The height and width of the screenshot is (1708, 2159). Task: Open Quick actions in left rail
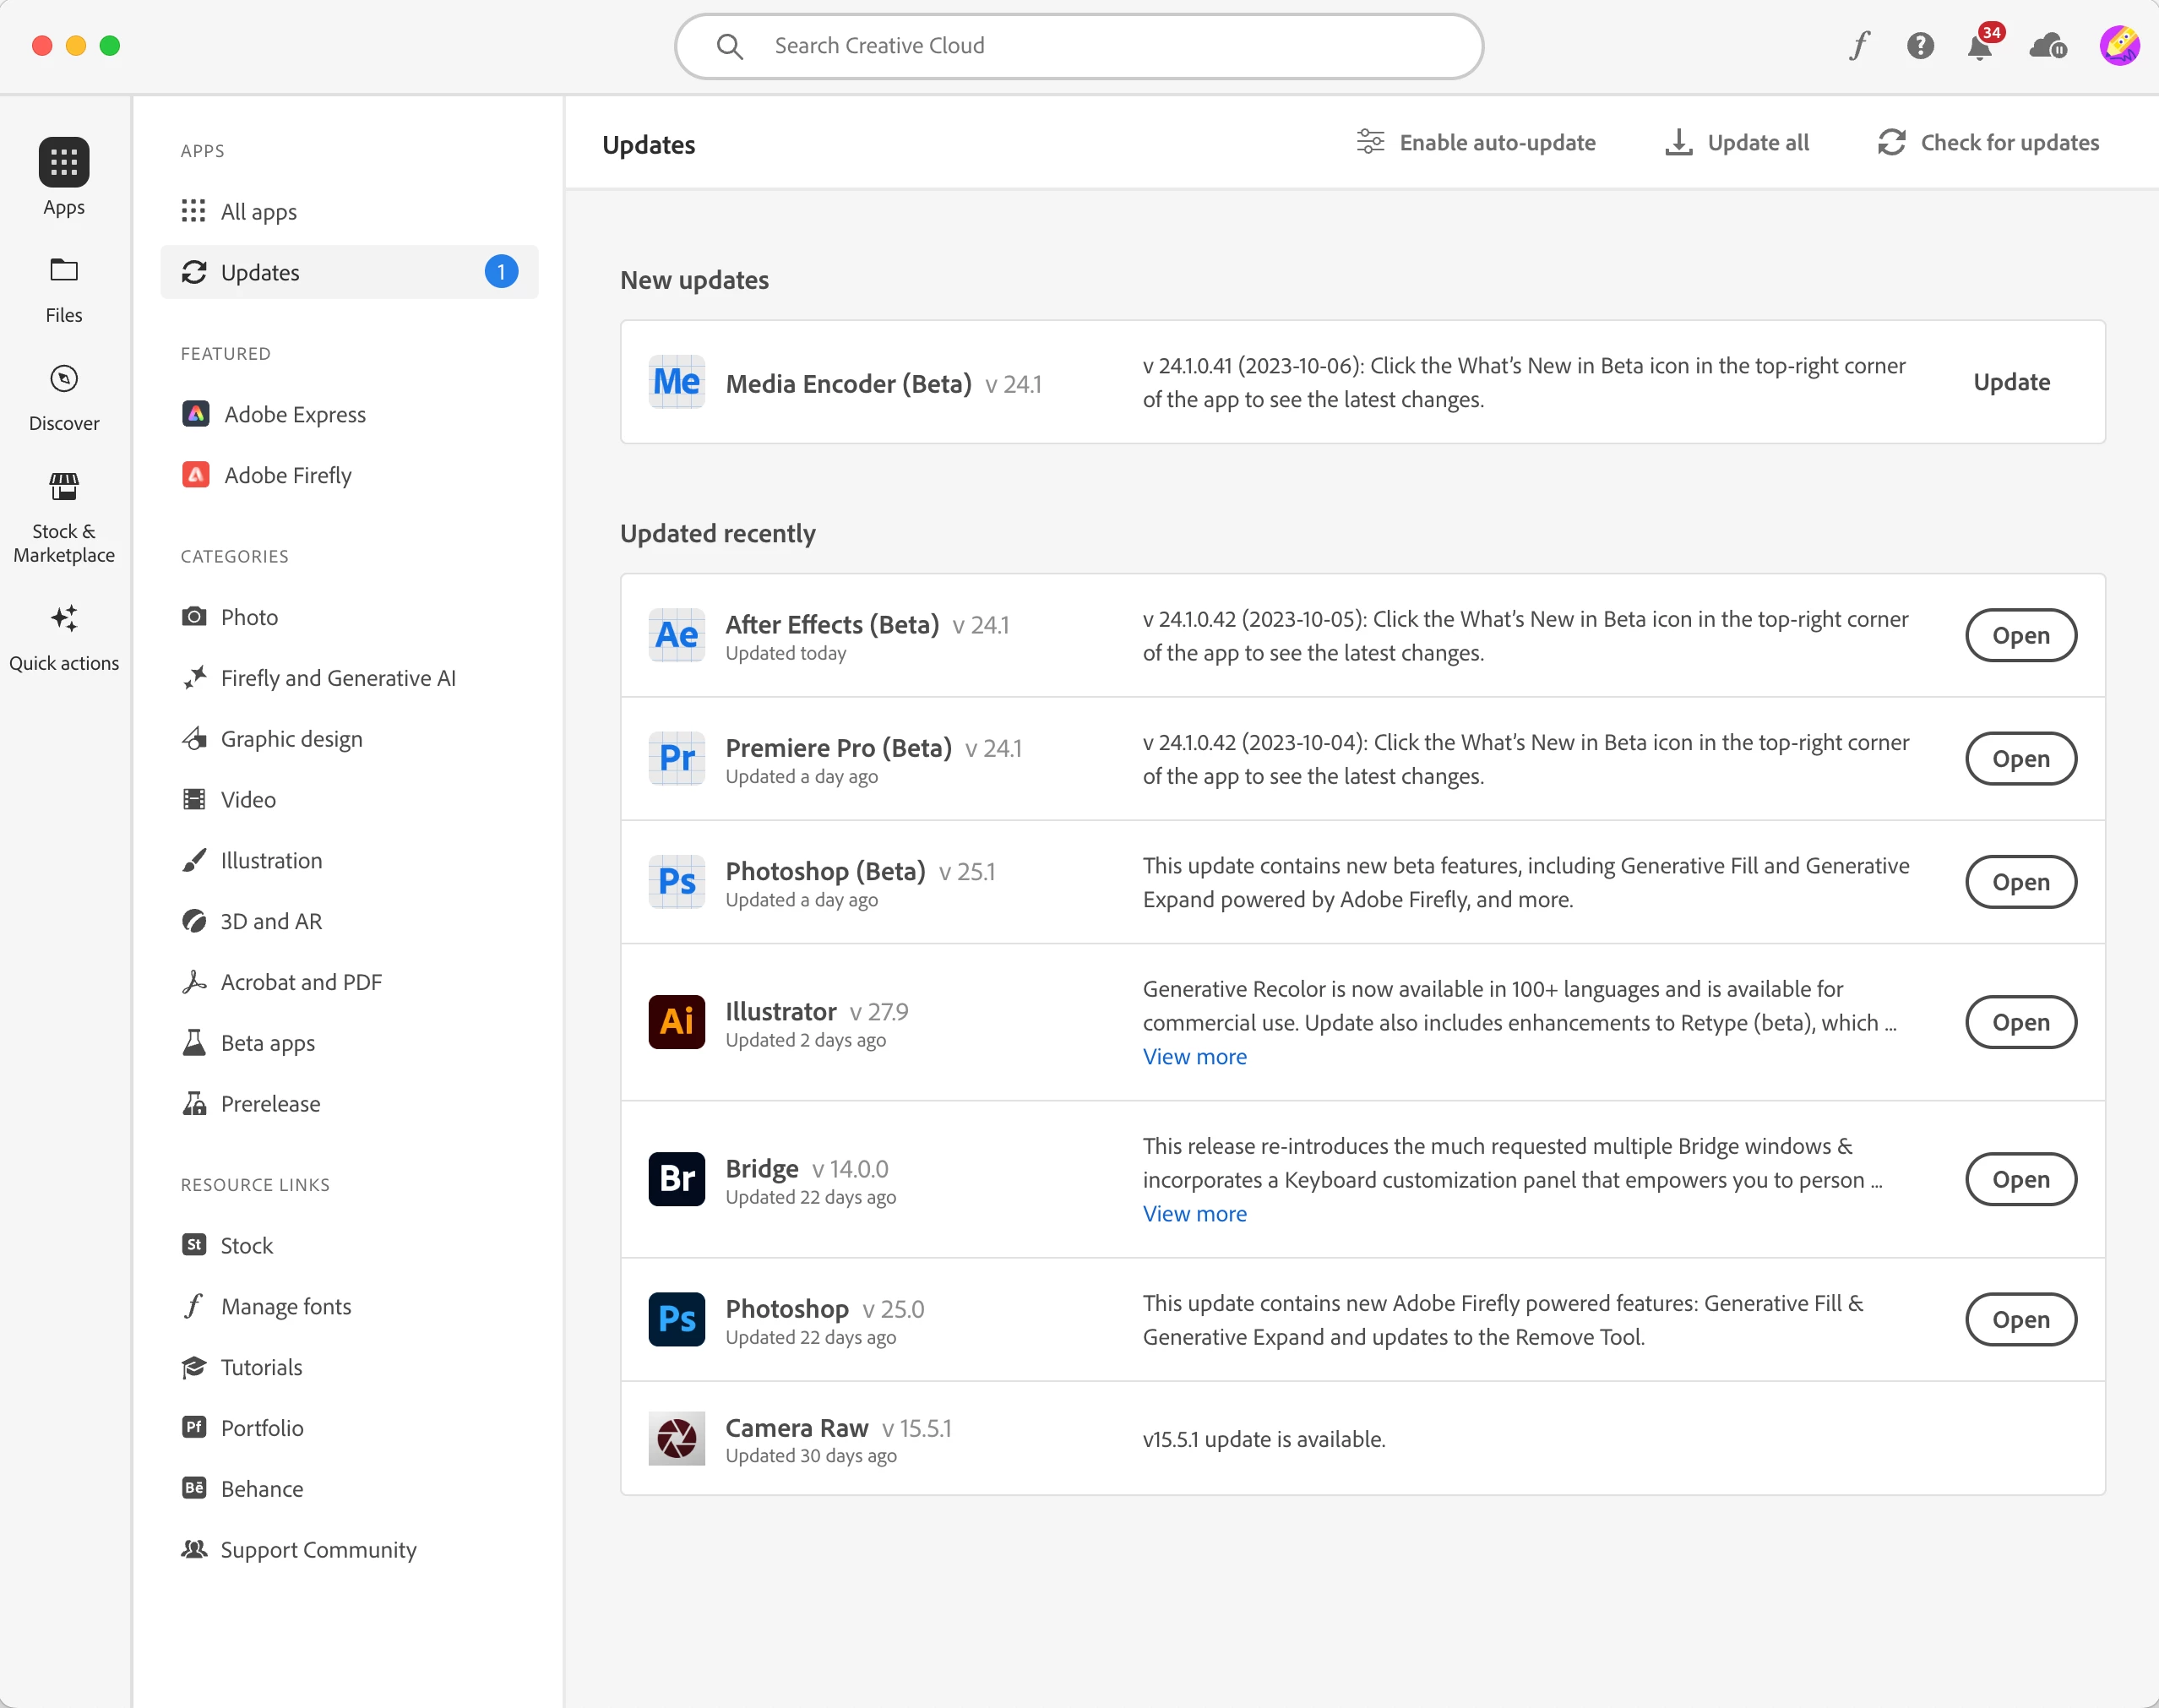64,637
